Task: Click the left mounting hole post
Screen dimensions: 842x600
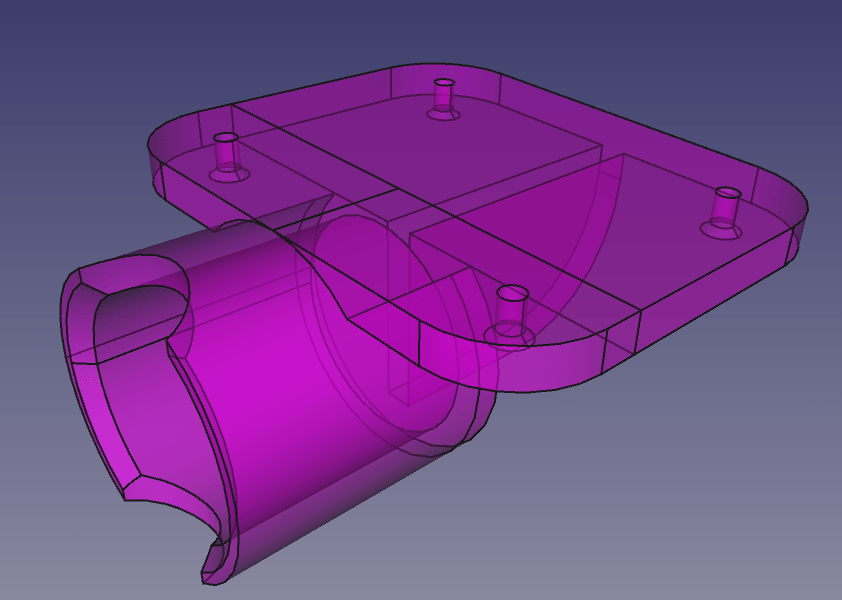Action: (x=227, y=152)
